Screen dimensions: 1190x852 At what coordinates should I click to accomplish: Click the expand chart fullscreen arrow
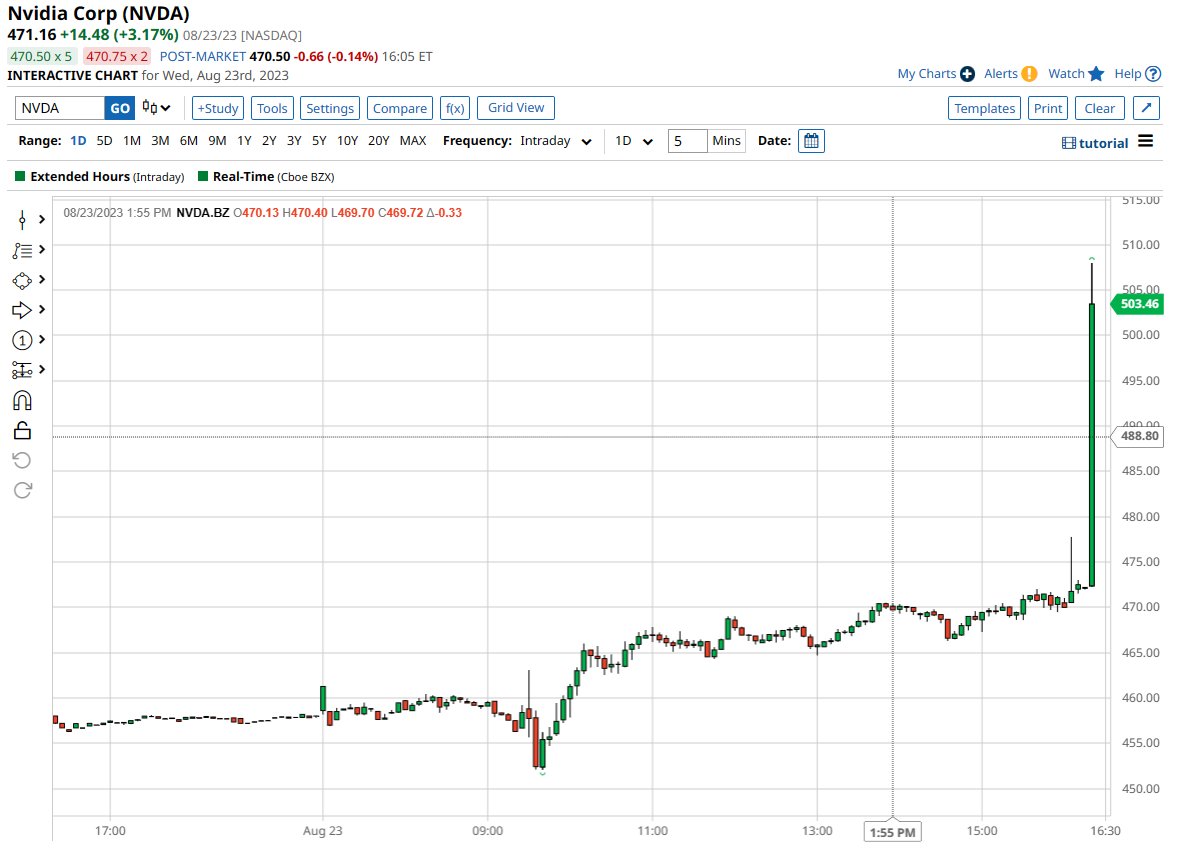[1146, 108]
